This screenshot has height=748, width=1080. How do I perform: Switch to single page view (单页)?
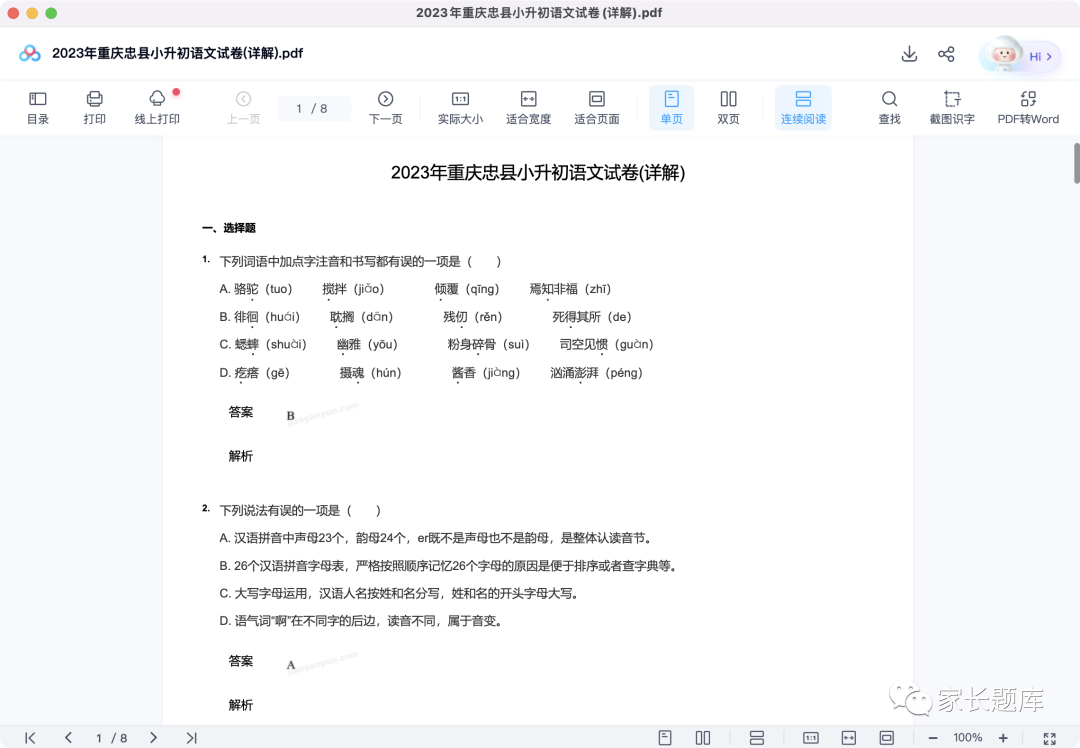[x=672, y=108]
